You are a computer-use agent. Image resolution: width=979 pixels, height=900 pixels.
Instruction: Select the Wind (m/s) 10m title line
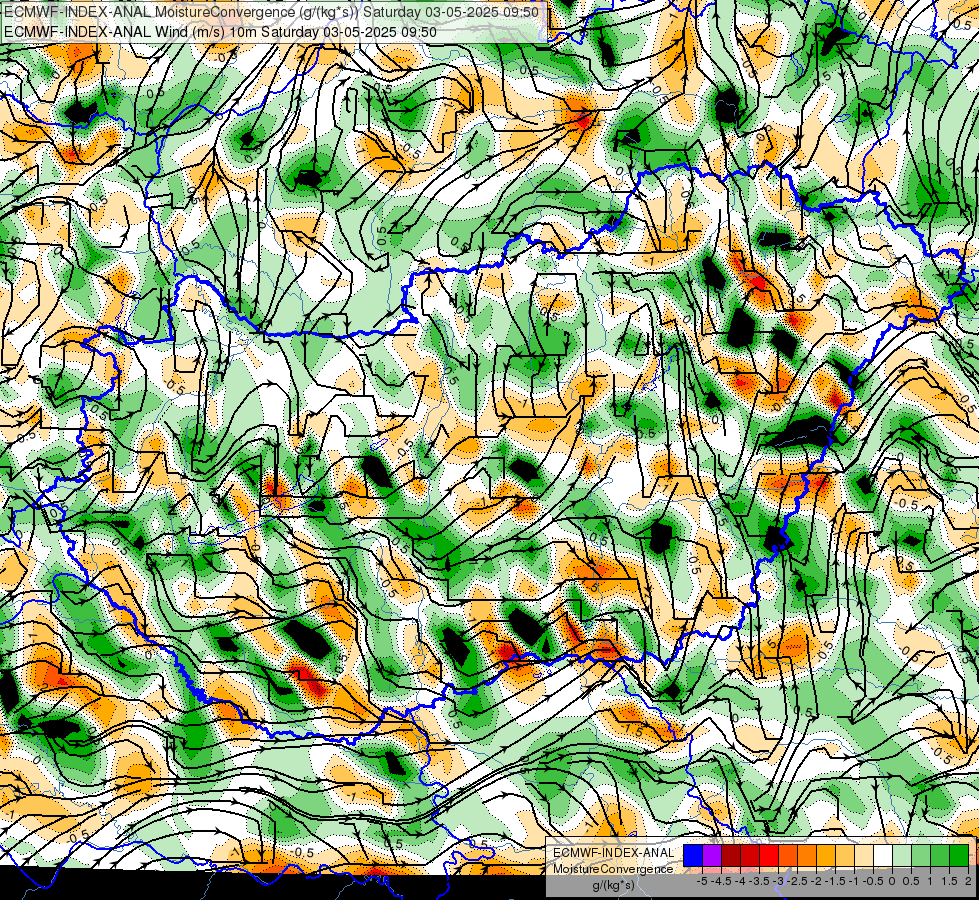(x=220, y=31)
